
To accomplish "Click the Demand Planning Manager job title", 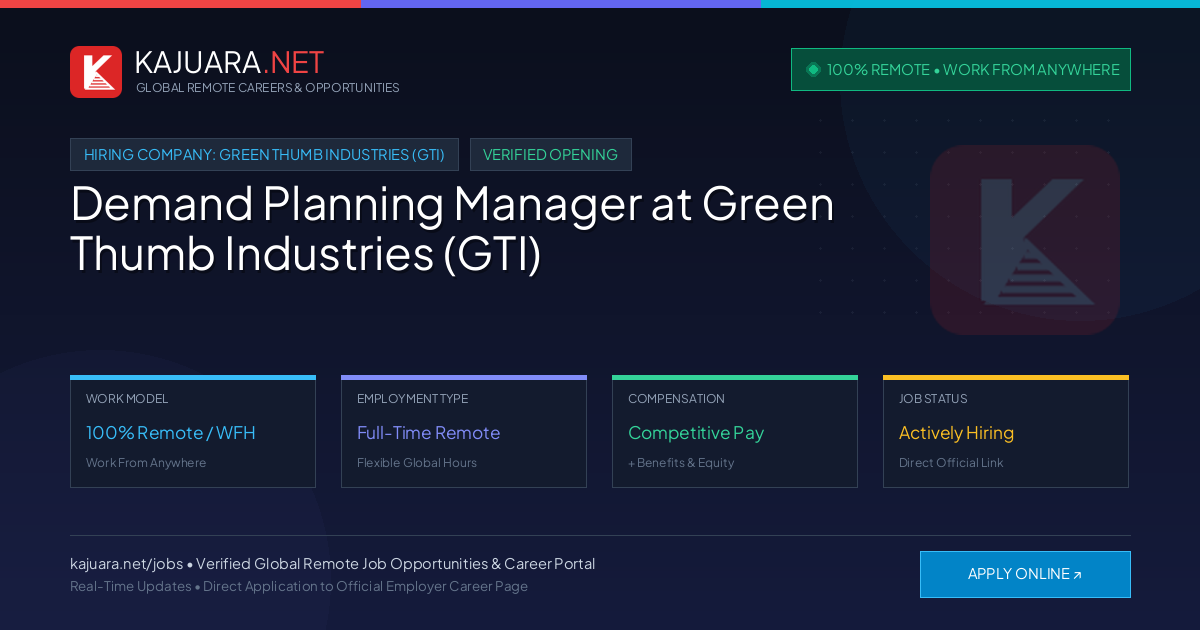I will tap(452, 228).
